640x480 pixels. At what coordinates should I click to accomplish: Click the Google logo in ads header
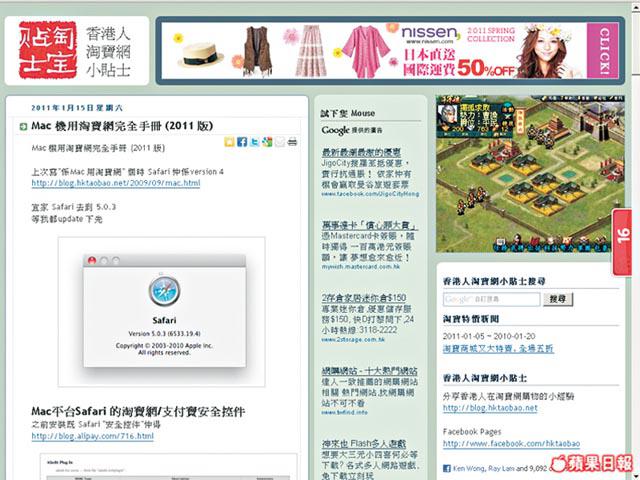(x=335, y=130)
